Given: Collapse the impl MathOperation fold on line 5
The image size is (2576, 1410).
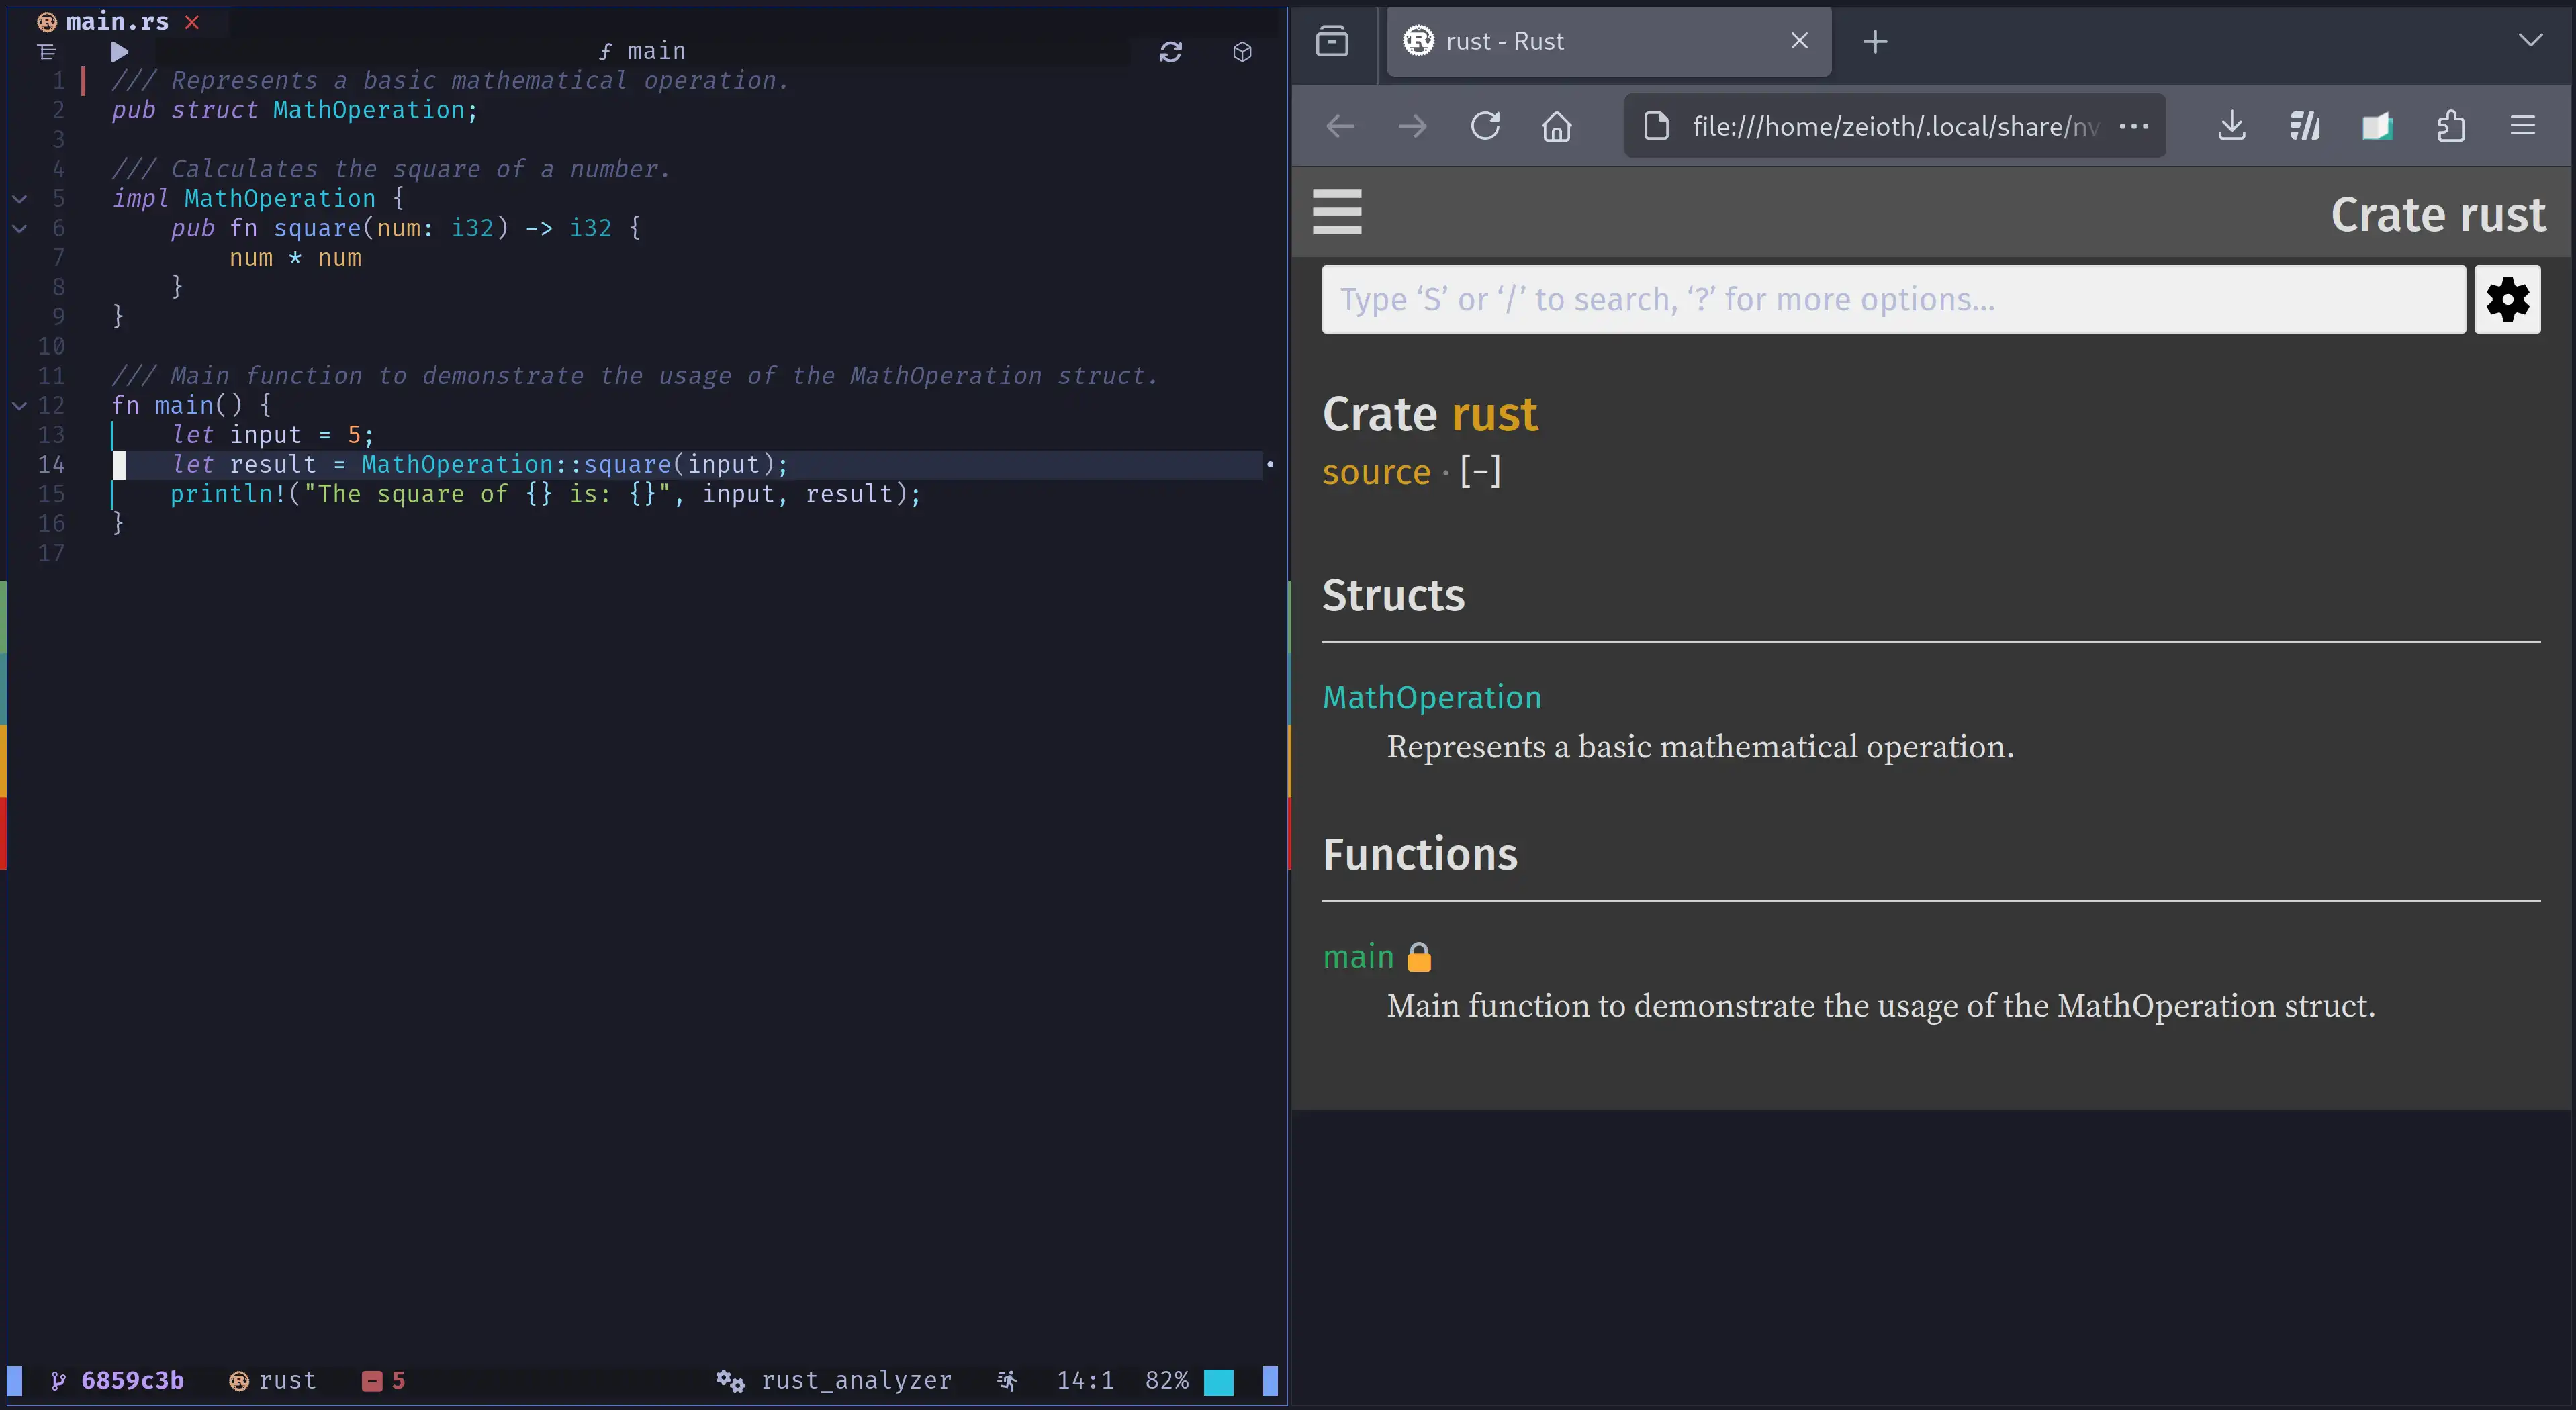Looking at the screenshot, I should tap(19, 199).
